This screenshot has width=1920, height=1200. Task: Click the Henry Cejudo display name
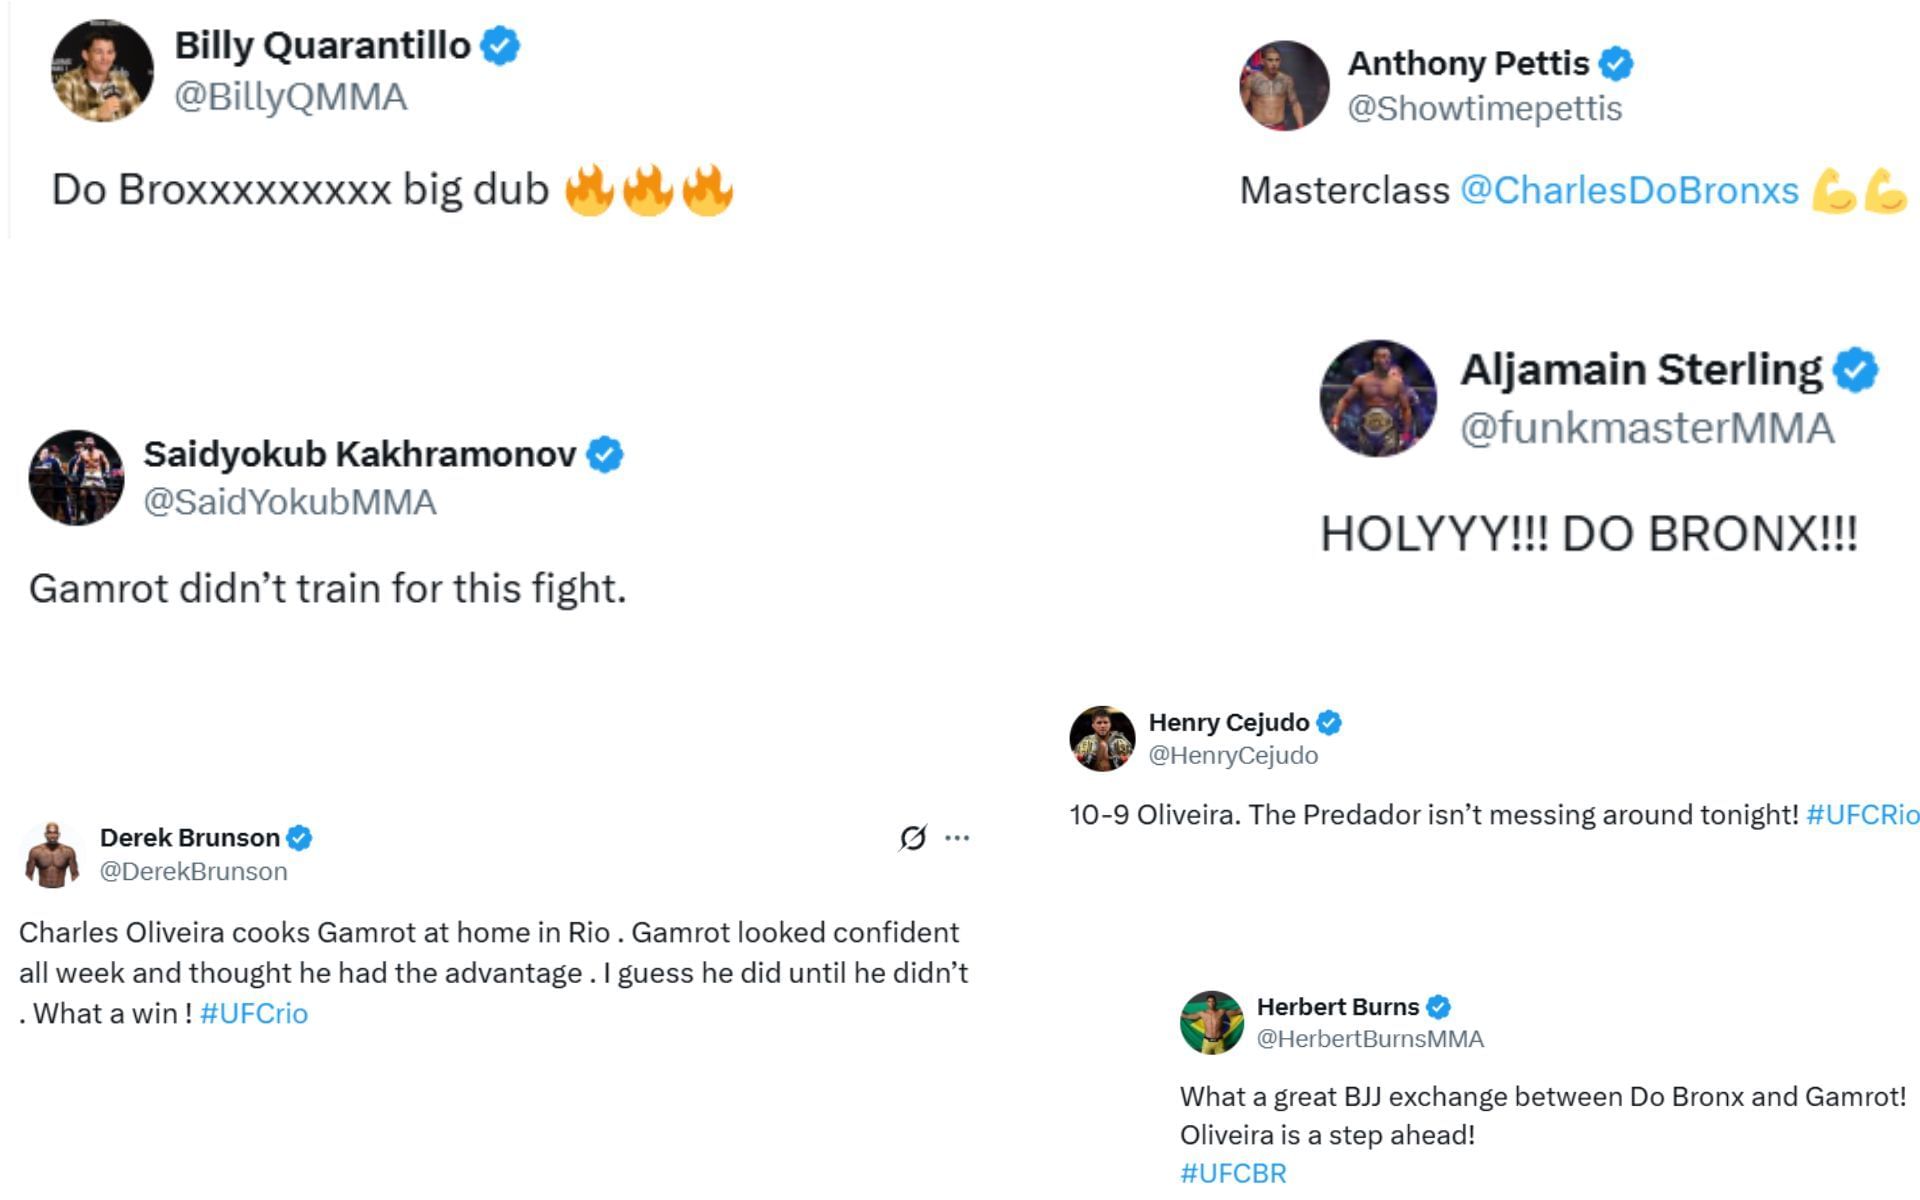(x=1228, y=722)
